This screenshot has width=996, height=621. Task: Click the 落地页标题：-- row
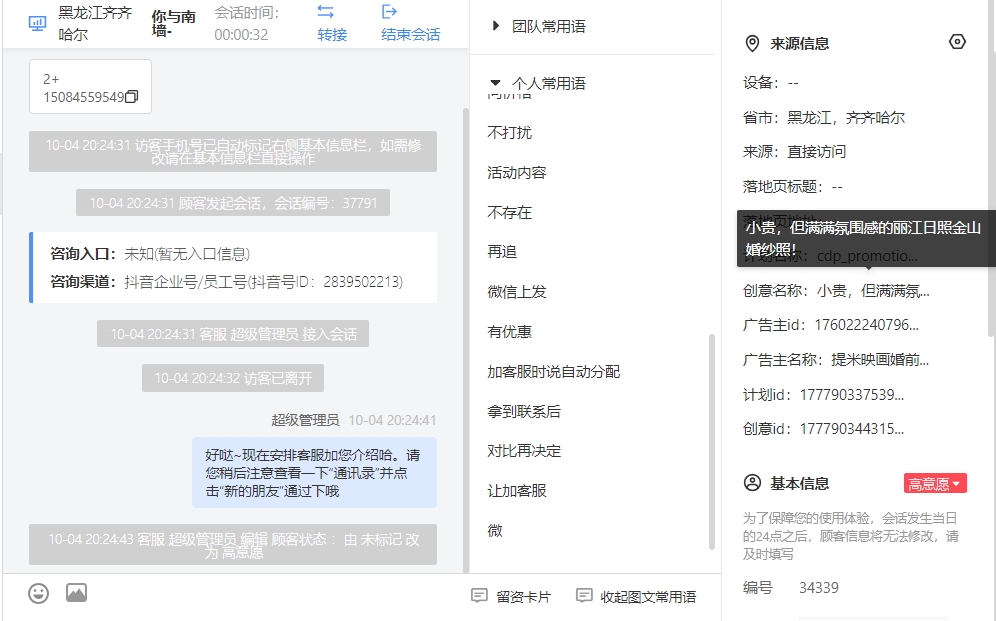coord(793,187)
